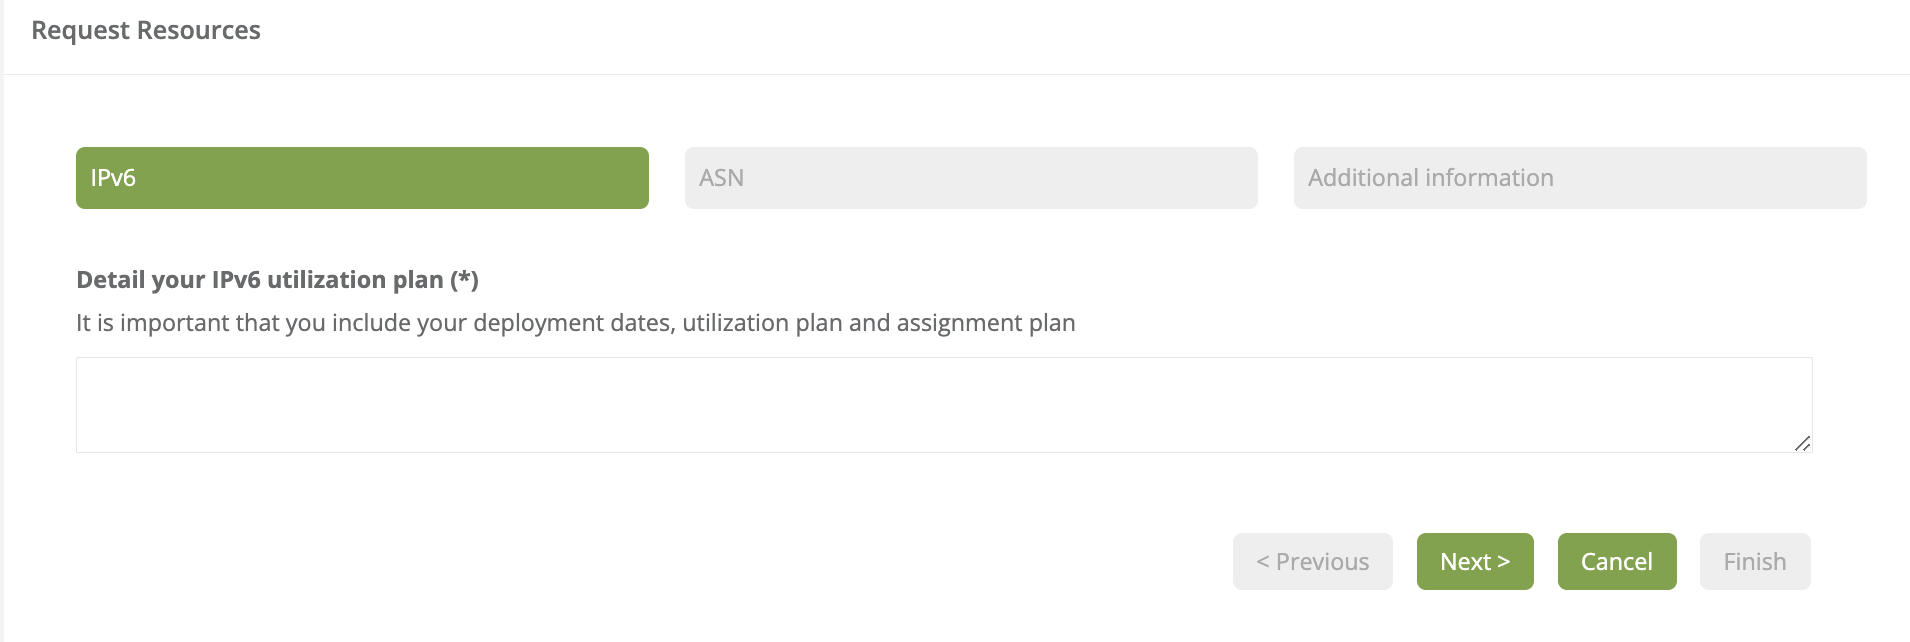The image size is (1910, 642).
Task: Select the IPv6 step tab
Action: click(362, 178)
